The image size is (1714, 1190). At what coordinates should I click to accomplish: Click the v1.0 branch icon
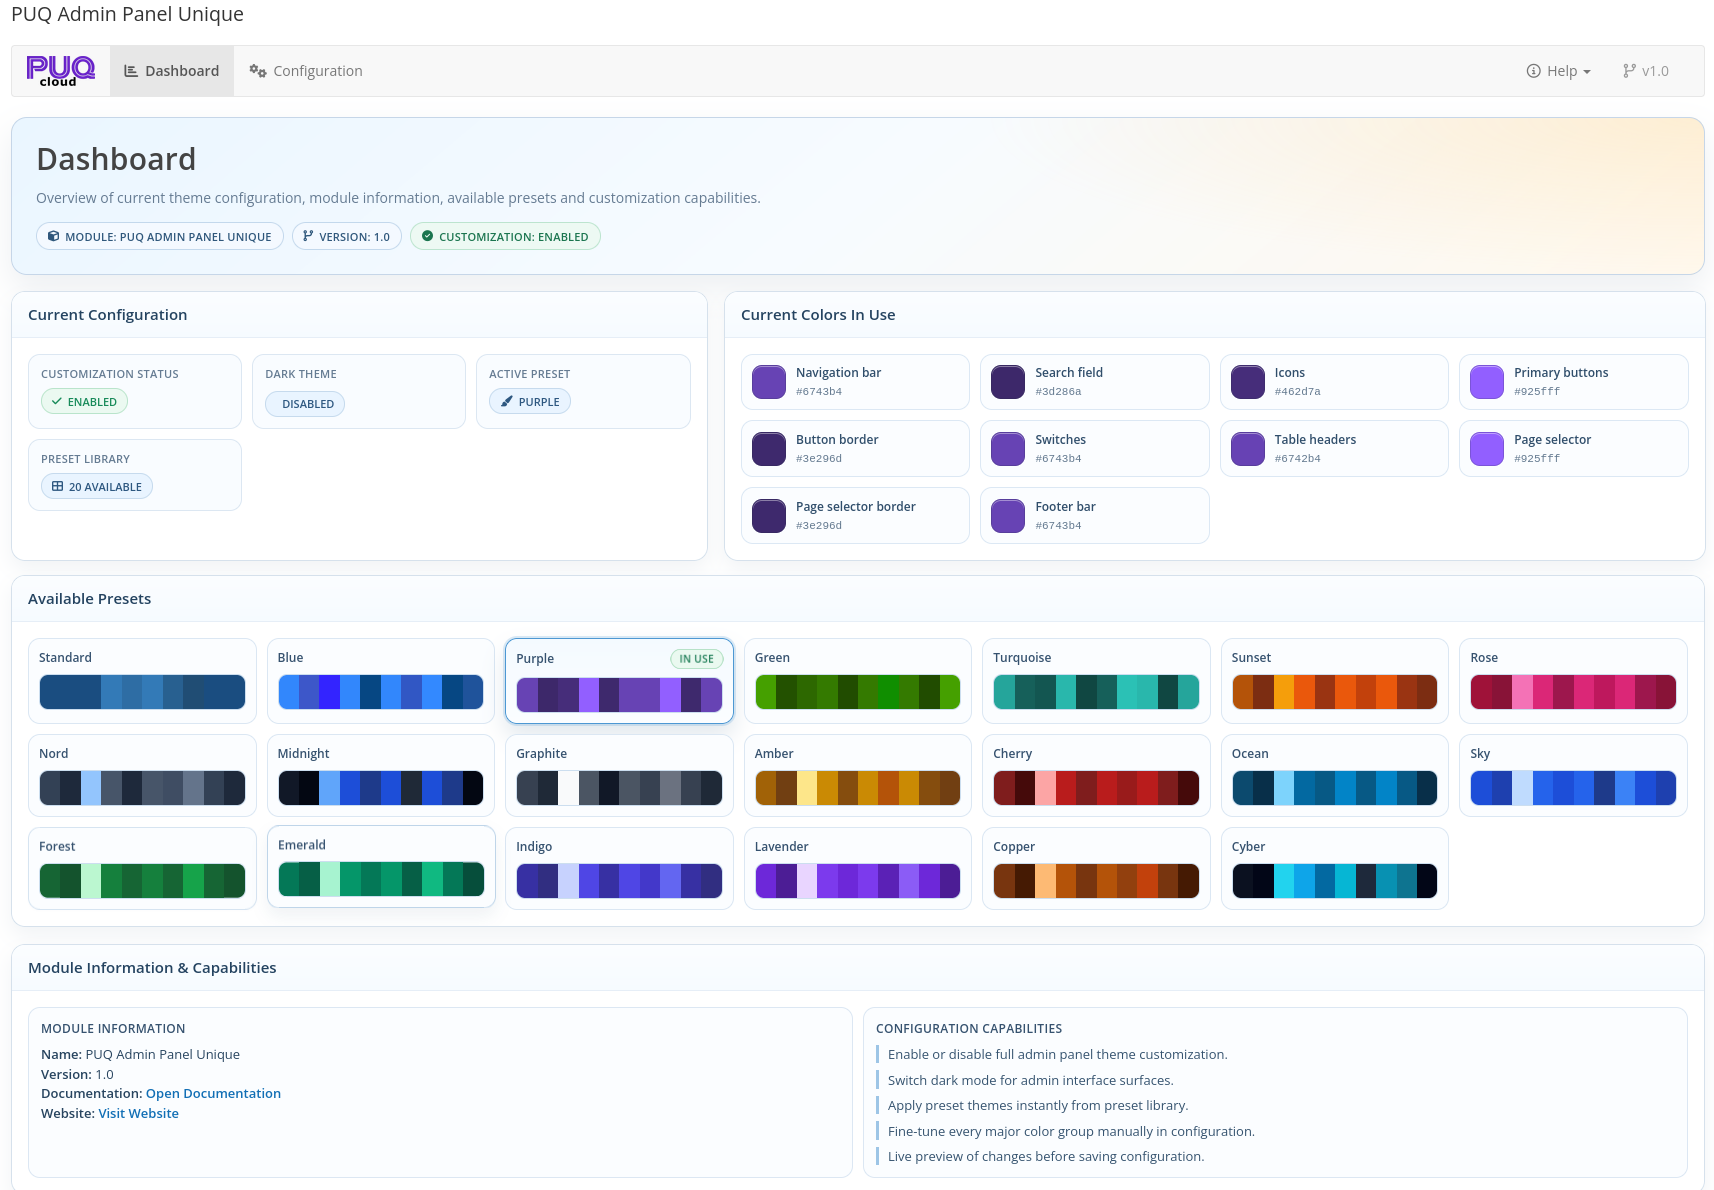click(x=1629, y=71)
